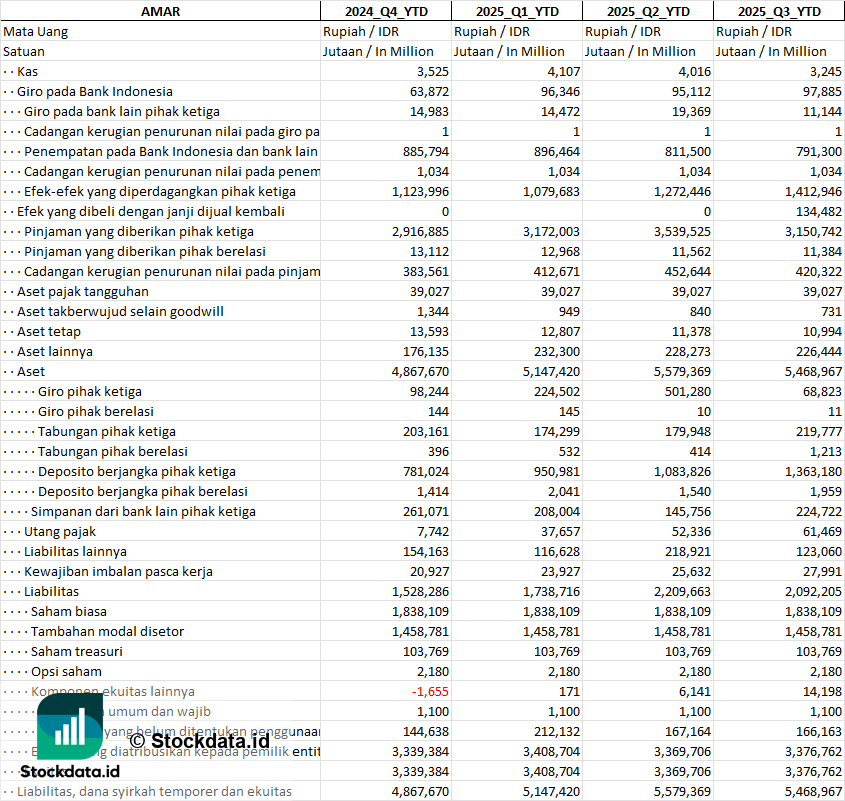Click value 501,280 in Giro pihak ketiga

coord(688,391)
